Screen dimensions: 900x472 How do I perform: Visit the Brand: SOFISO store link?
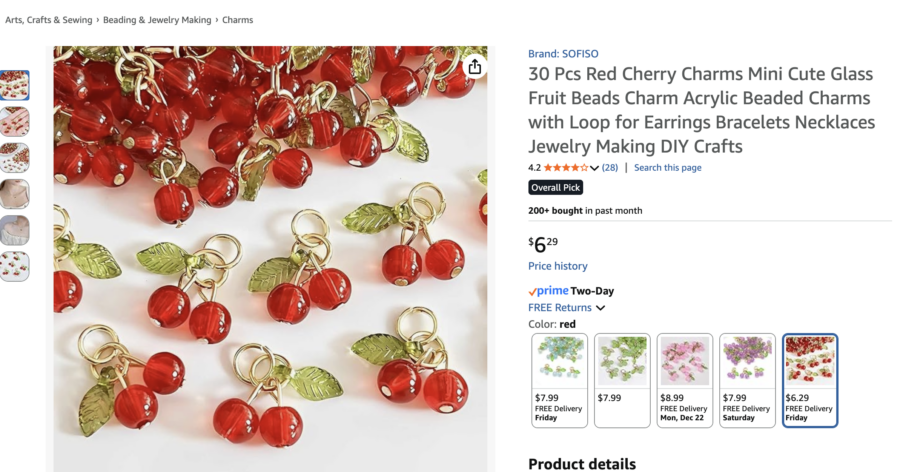563,54
